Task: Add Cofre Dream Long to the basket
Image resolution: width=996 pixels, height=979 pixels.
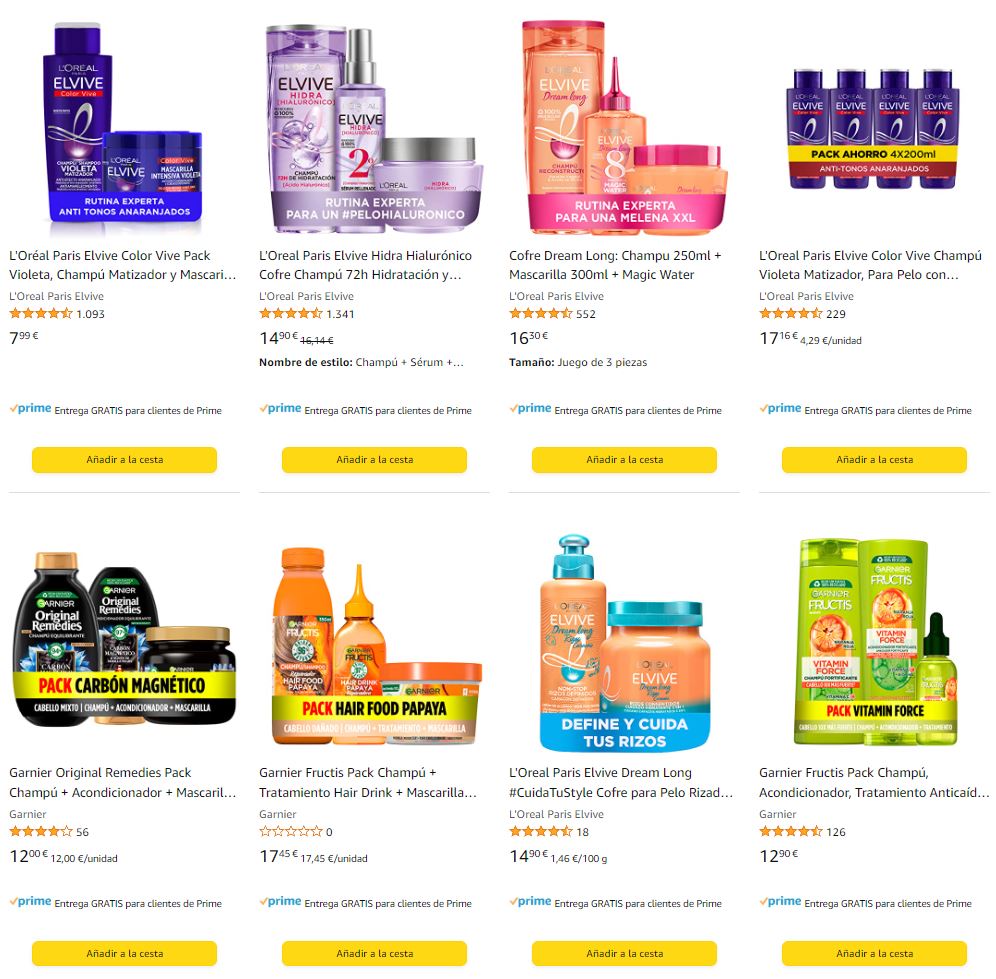Action: (x=624, y=459)
